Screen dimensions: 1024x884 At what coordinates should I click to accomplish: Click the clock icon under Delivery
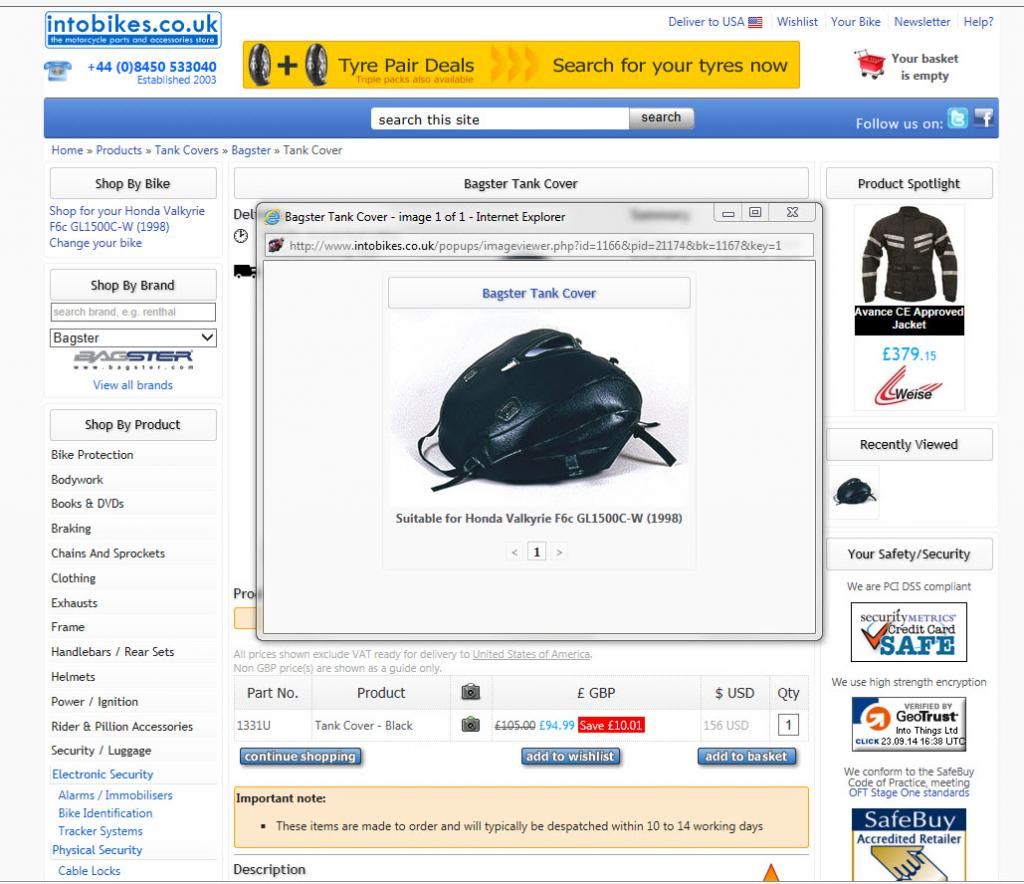coord(241,236)
